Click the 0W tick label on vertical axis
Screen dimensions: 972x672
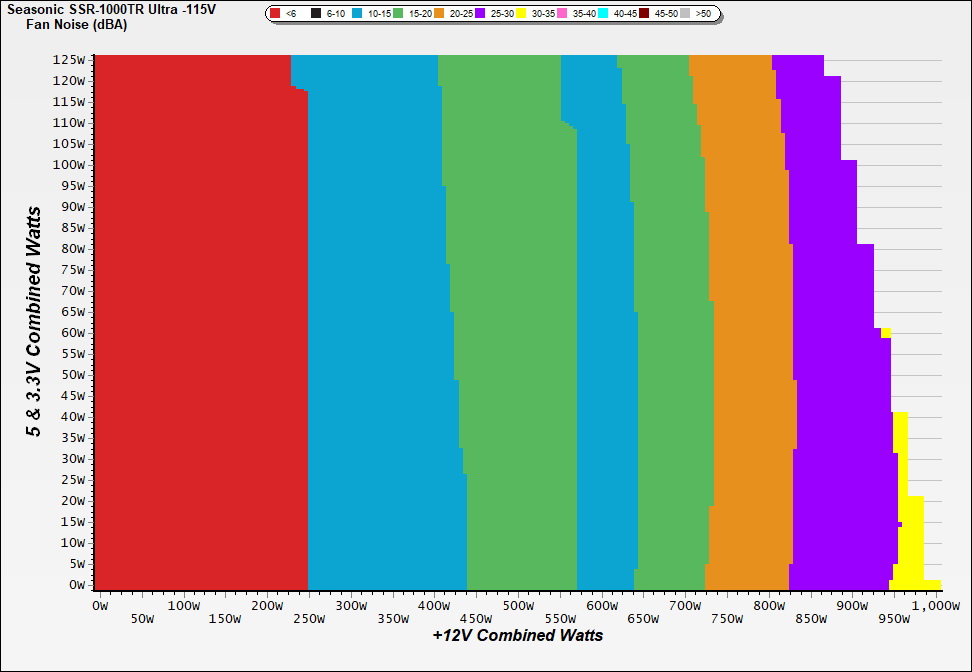coord(77,585)
